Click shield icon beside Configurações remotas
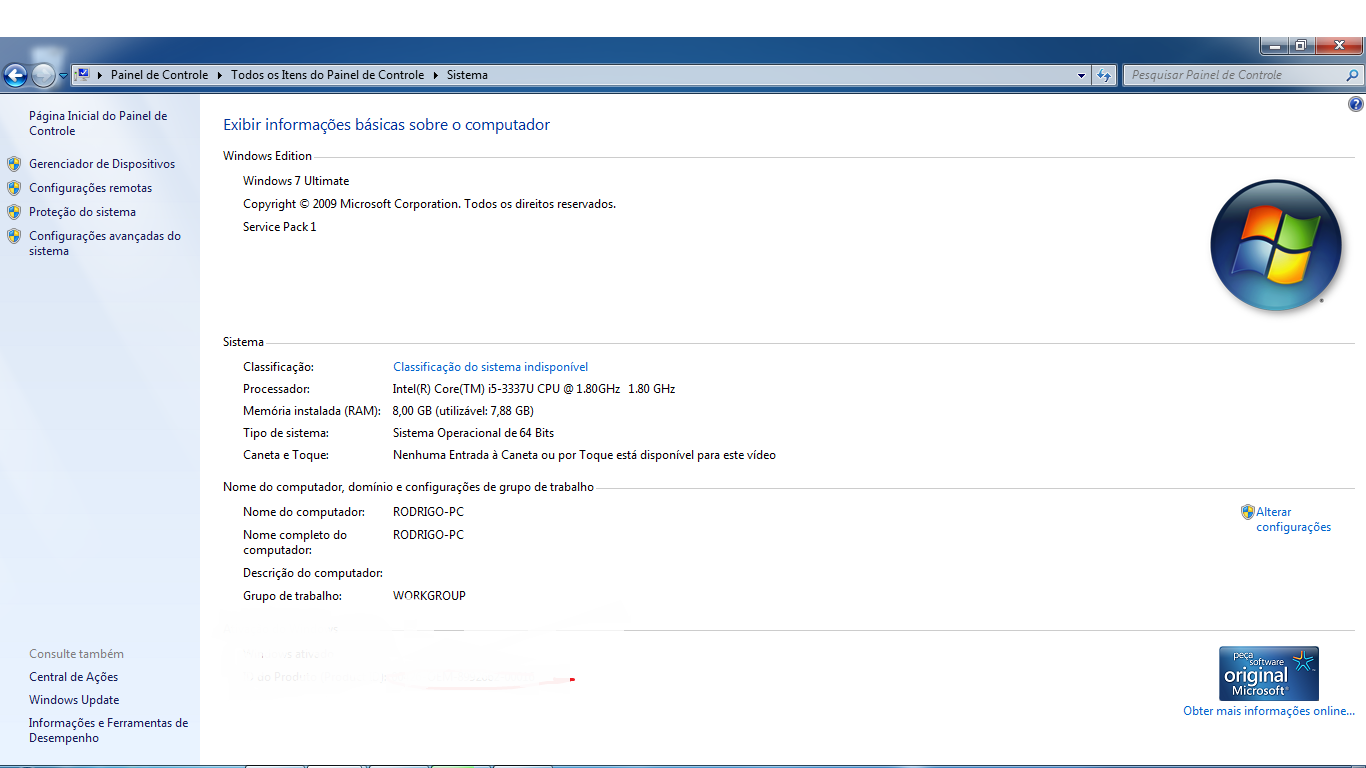The height and width of the screenshot is (768, 1366). [14, 188]
